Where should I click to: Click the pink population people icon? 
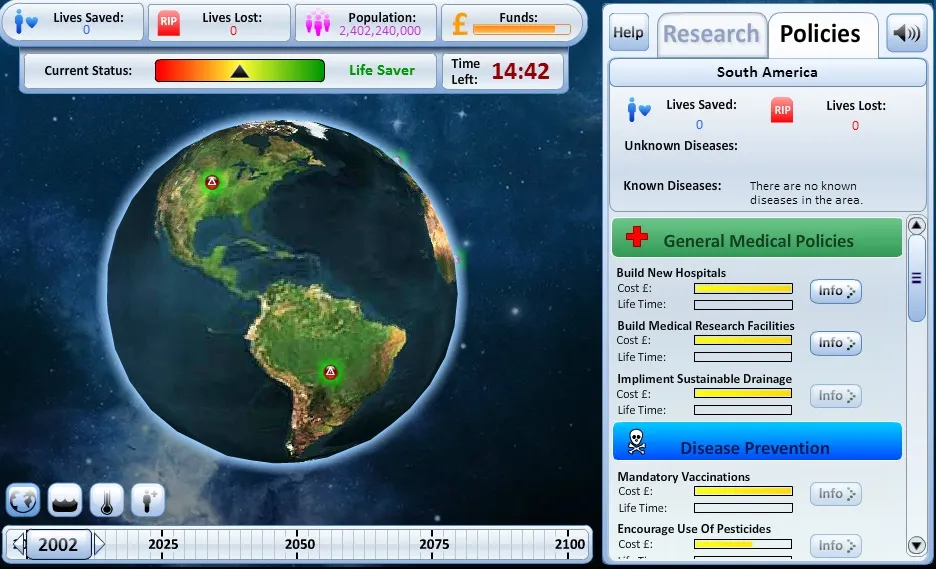pyautogui.click(x=318, y=23)
